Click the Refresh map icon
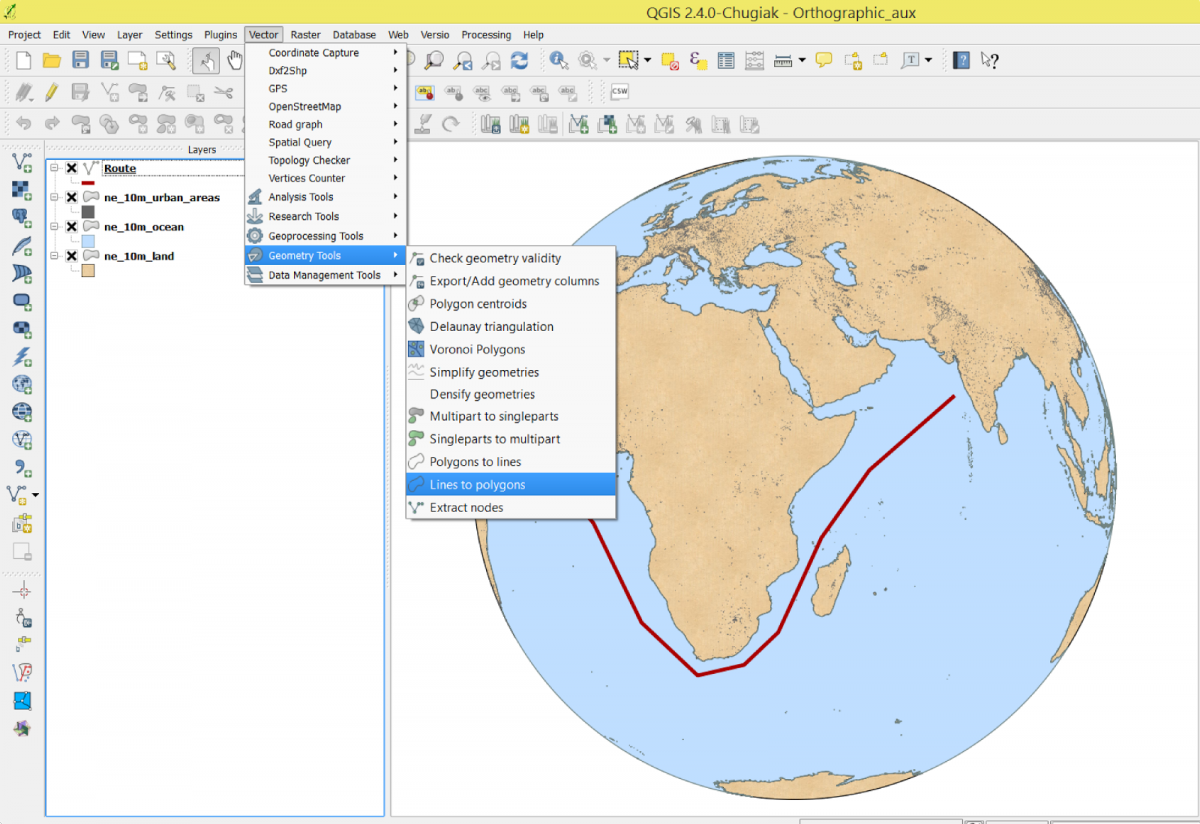 519,60
